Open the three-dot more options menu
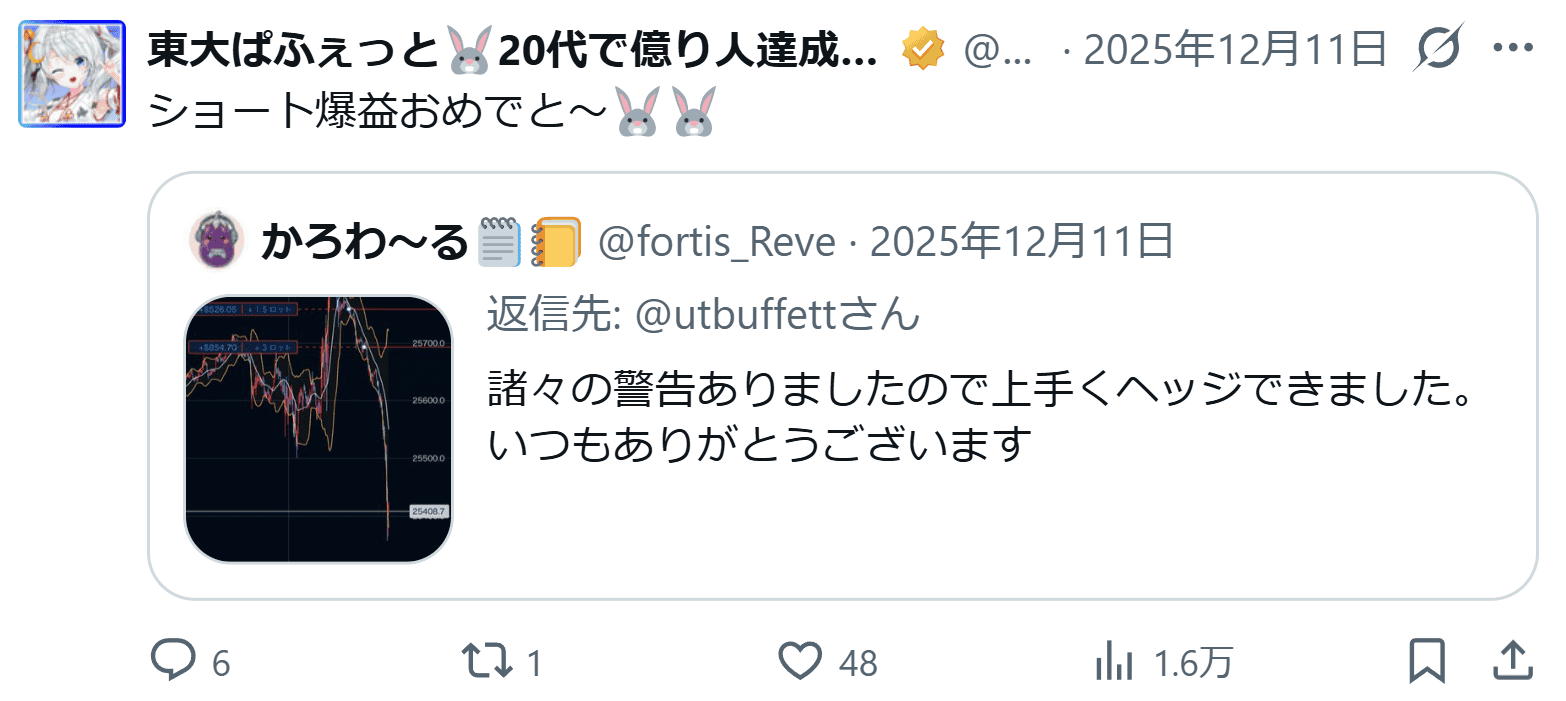Screen dimensions: 1566x701 click(1513, 48)
